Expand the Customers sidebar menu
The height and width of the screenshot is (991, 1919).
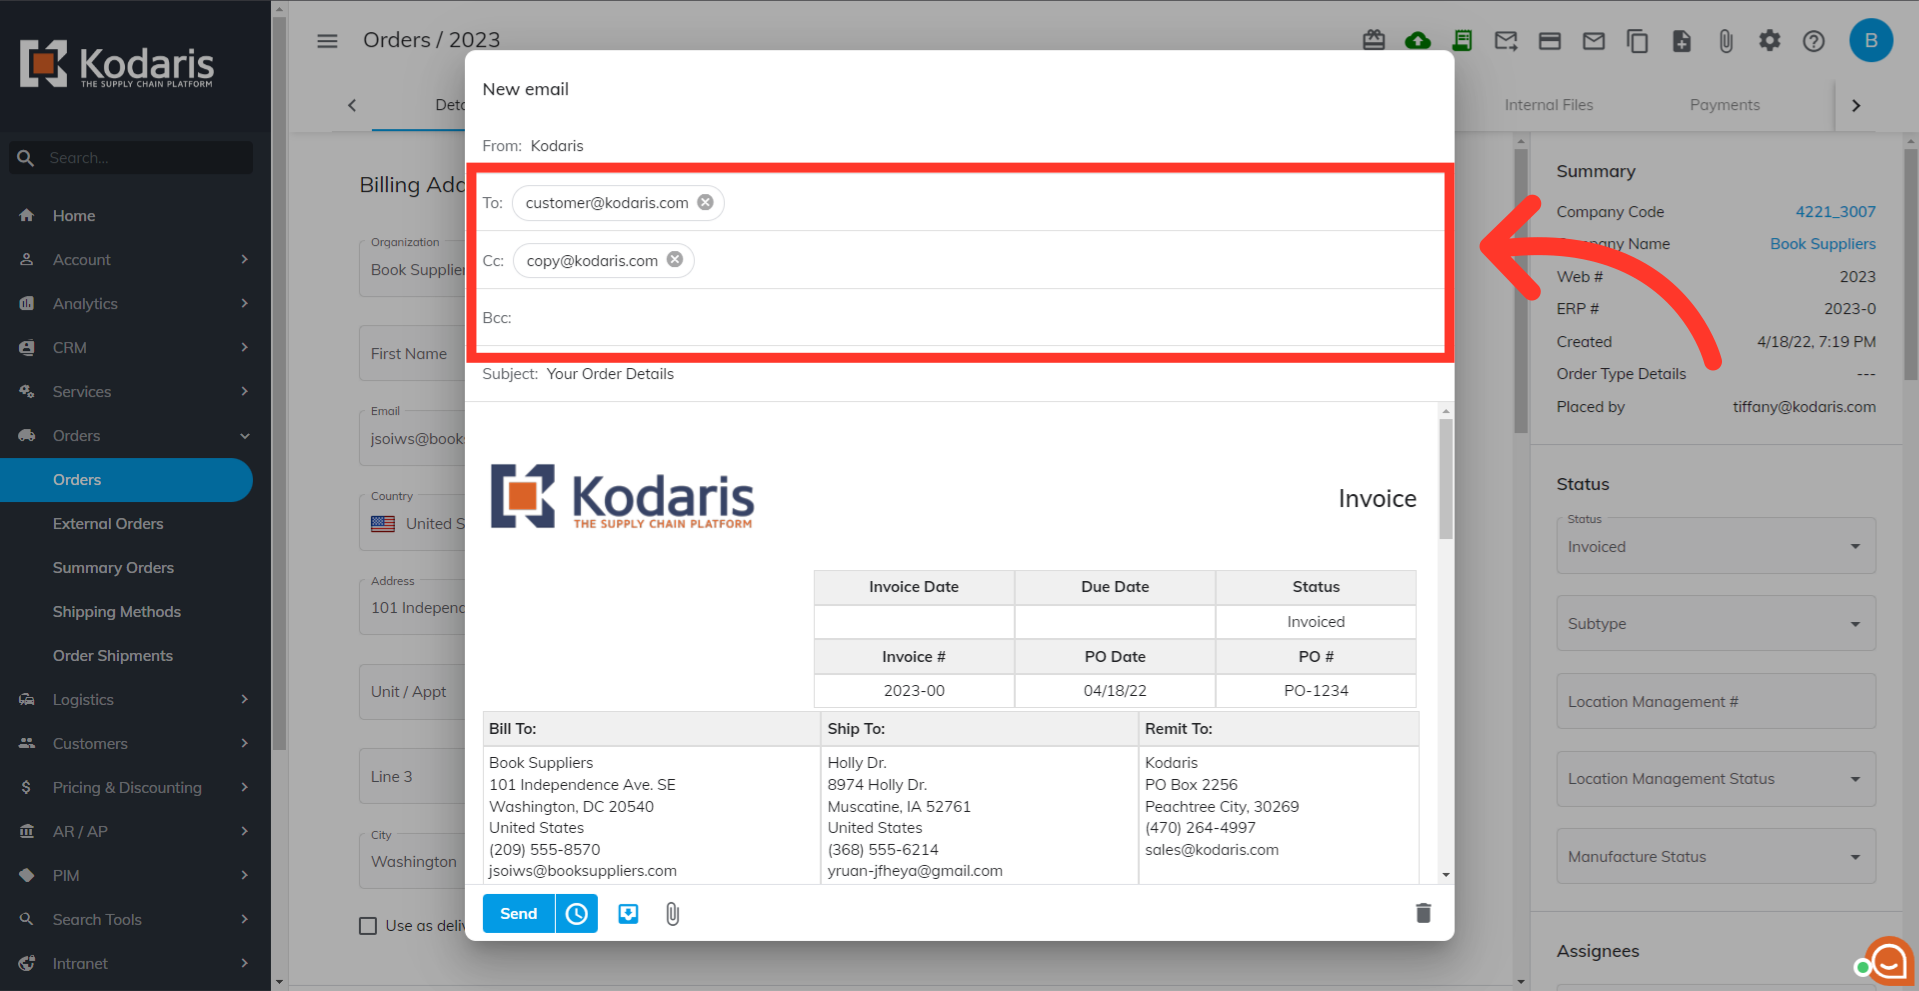coord(134,744)
